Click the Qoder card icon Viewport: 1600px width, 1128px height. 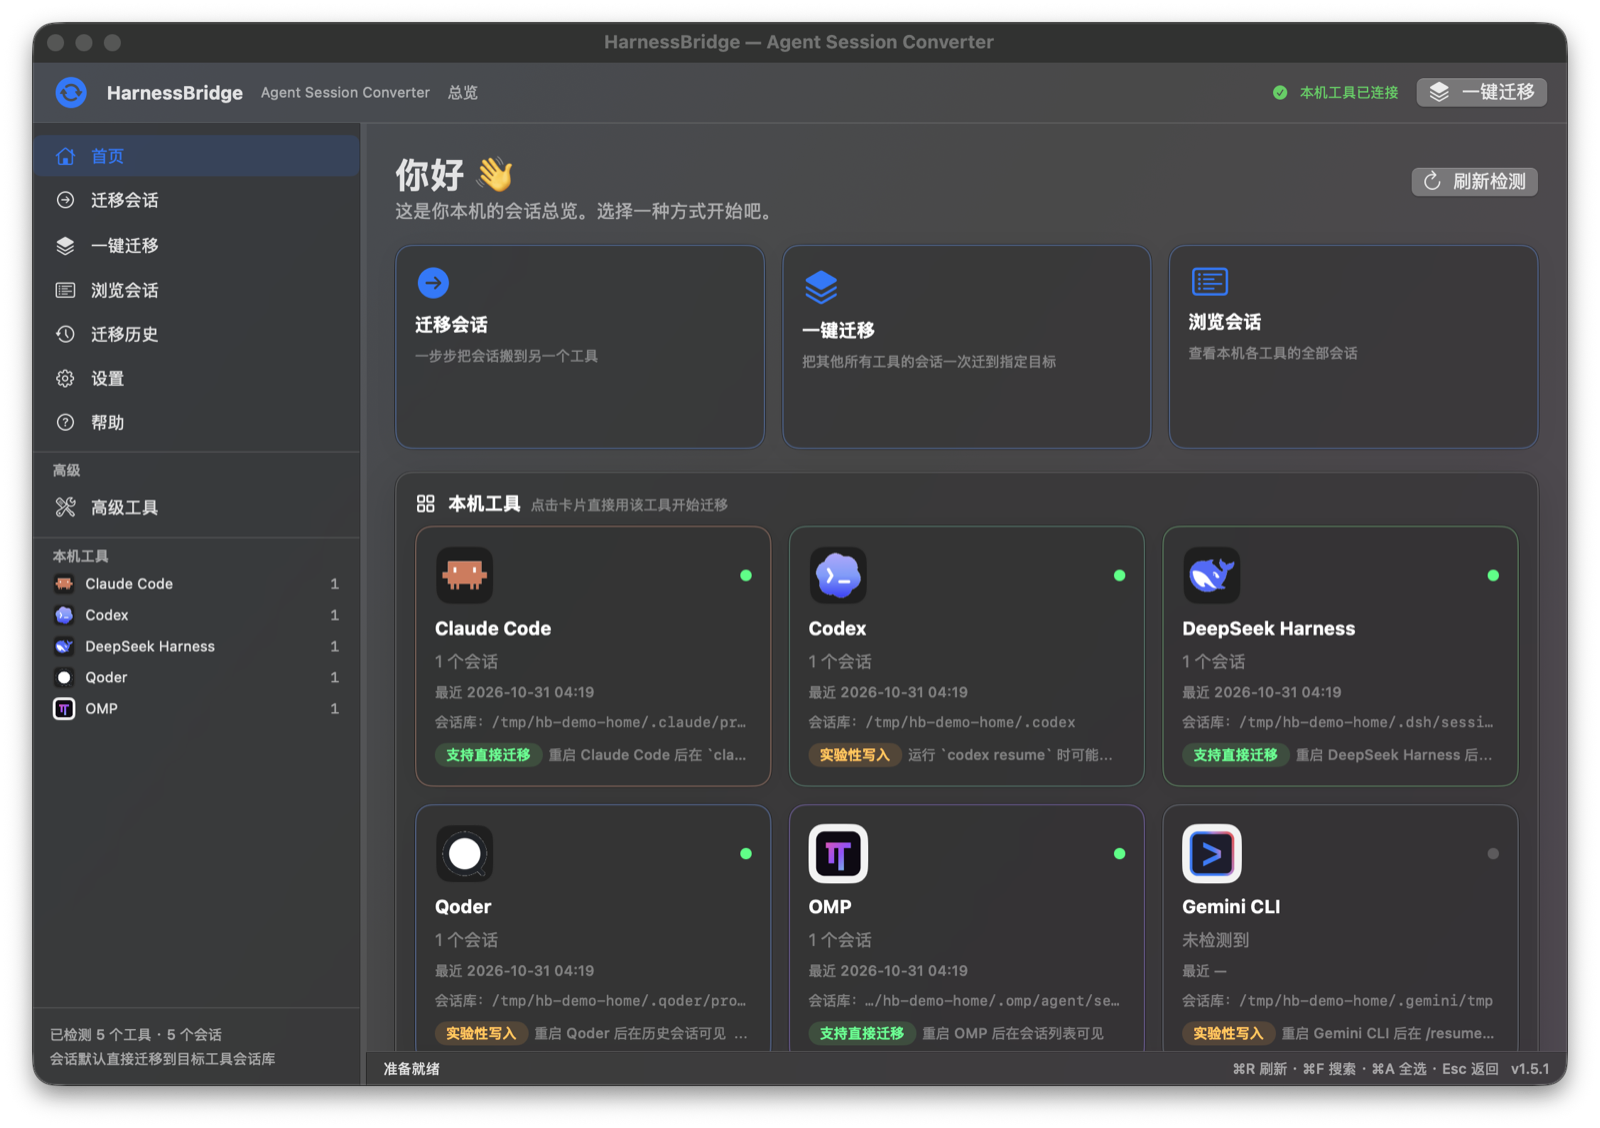pyautogui.click(x=465, y=854)
